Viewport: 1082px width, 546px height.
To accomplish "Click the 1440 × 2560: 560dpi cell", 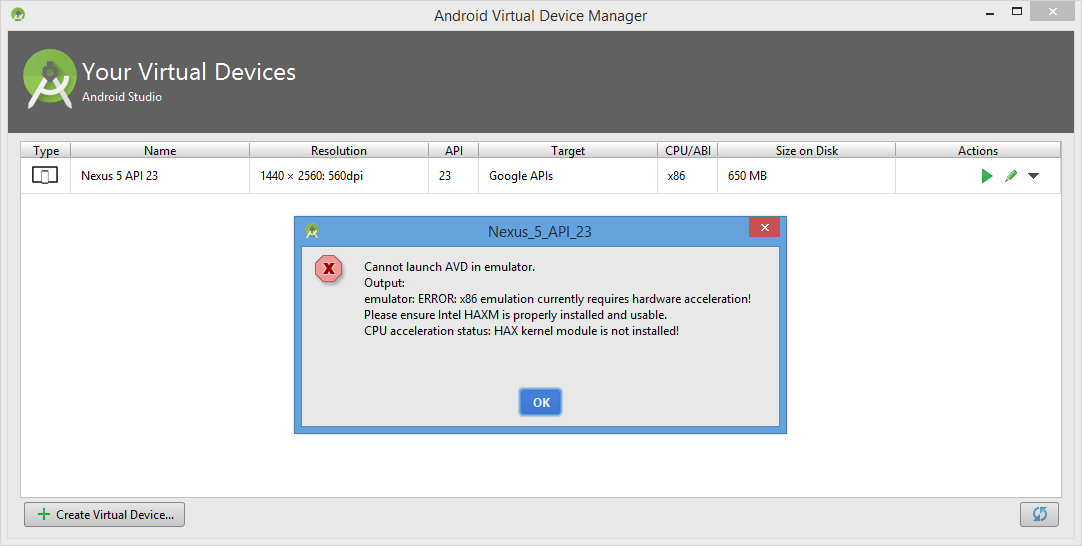I will pos(339,176).
